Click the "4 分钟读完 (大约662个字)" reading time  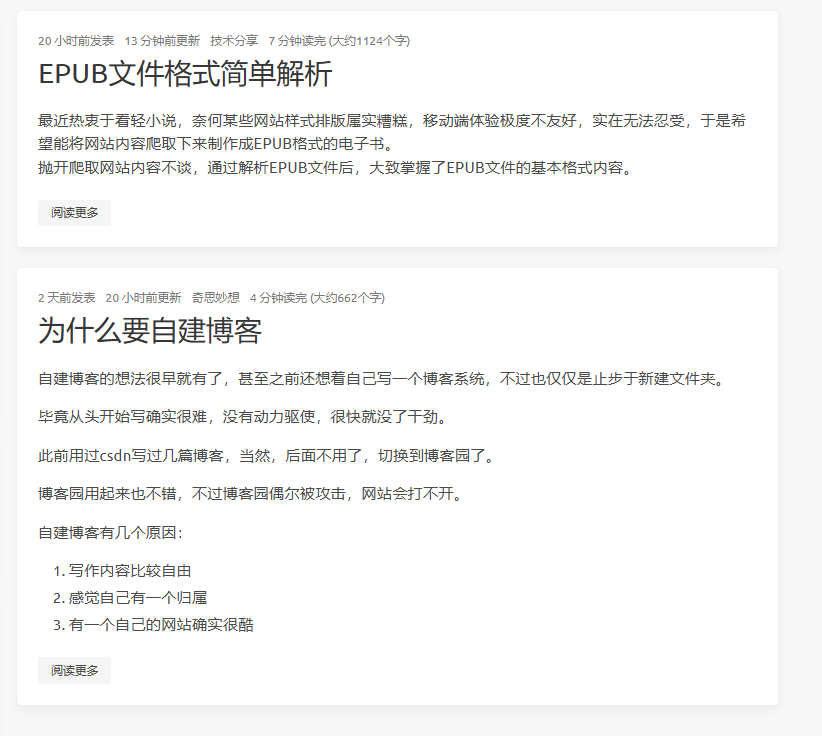[317, 298]
